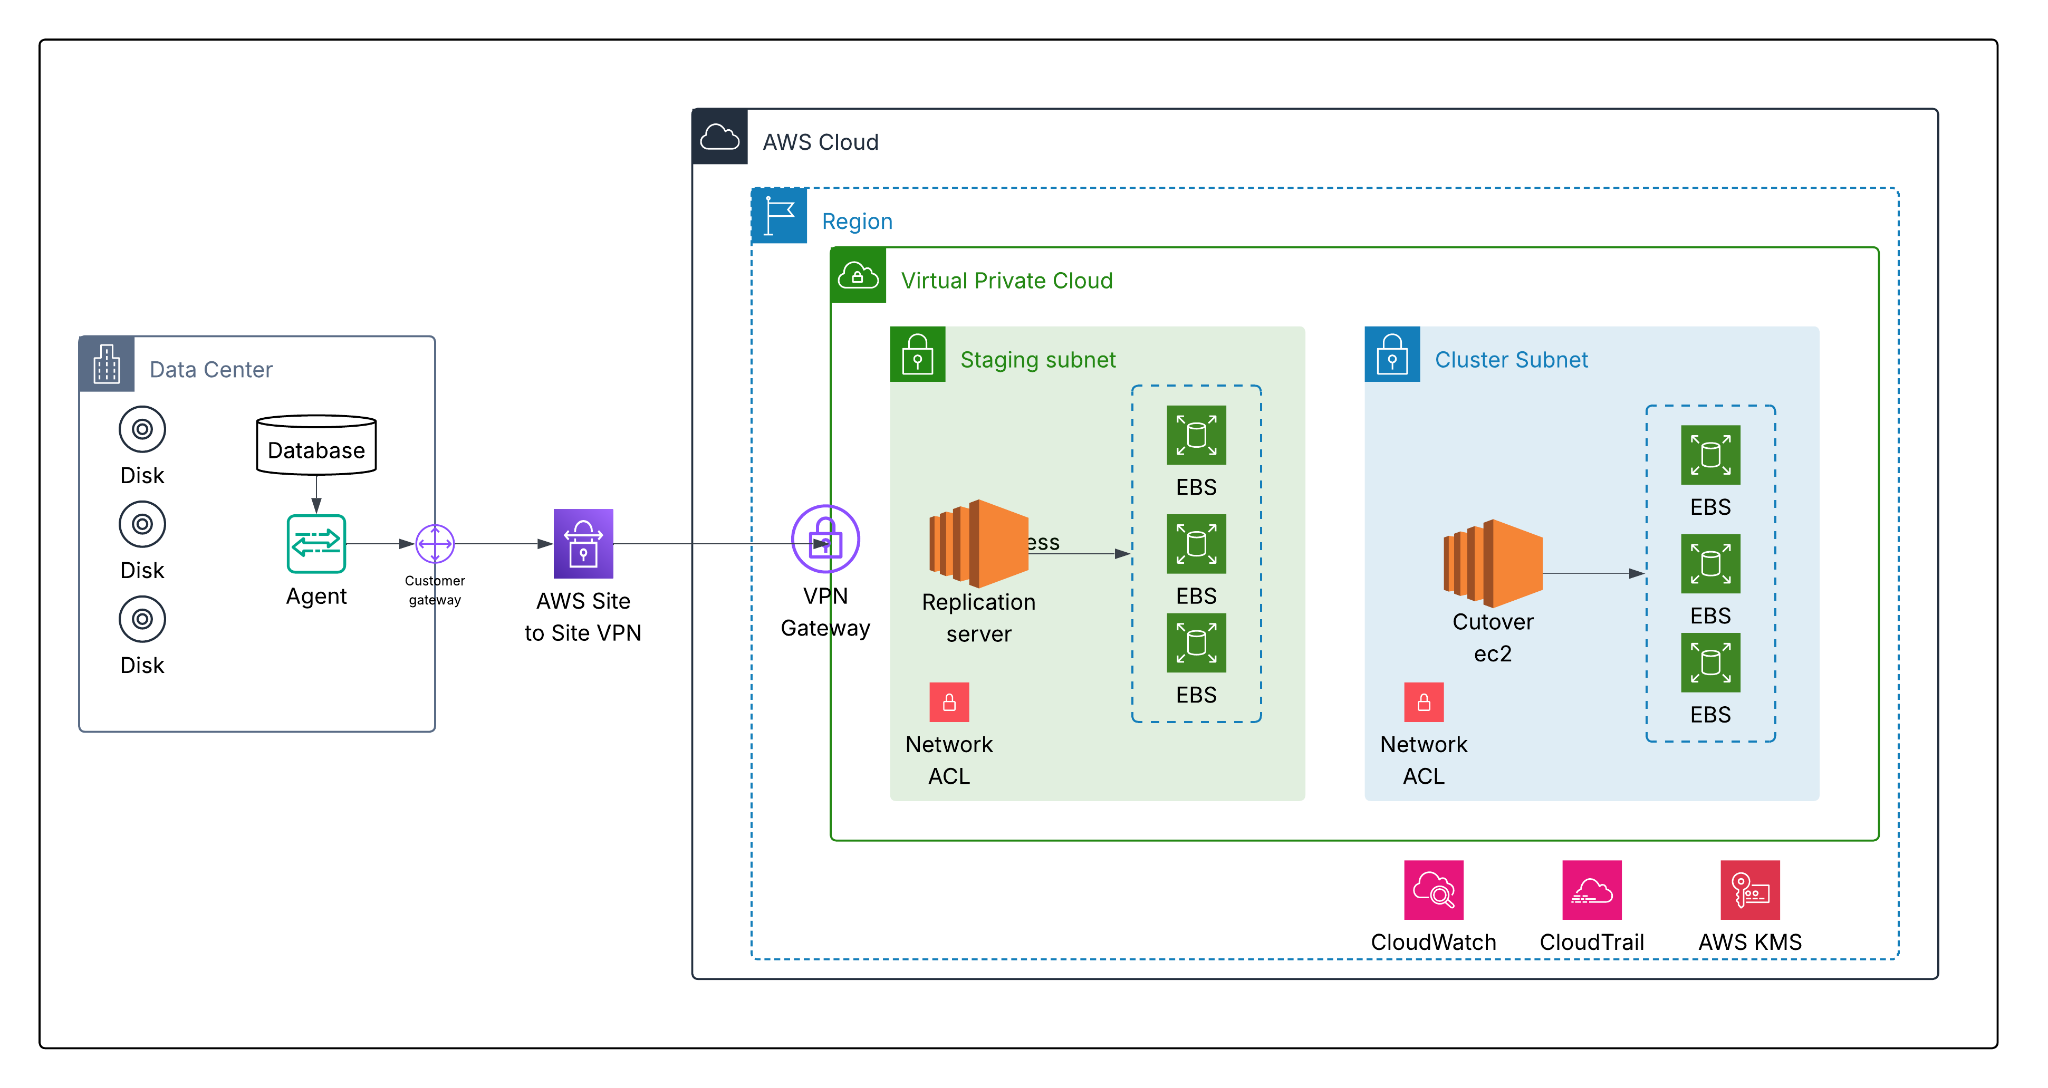Select the Data Center building icon

tap(107, 364)
